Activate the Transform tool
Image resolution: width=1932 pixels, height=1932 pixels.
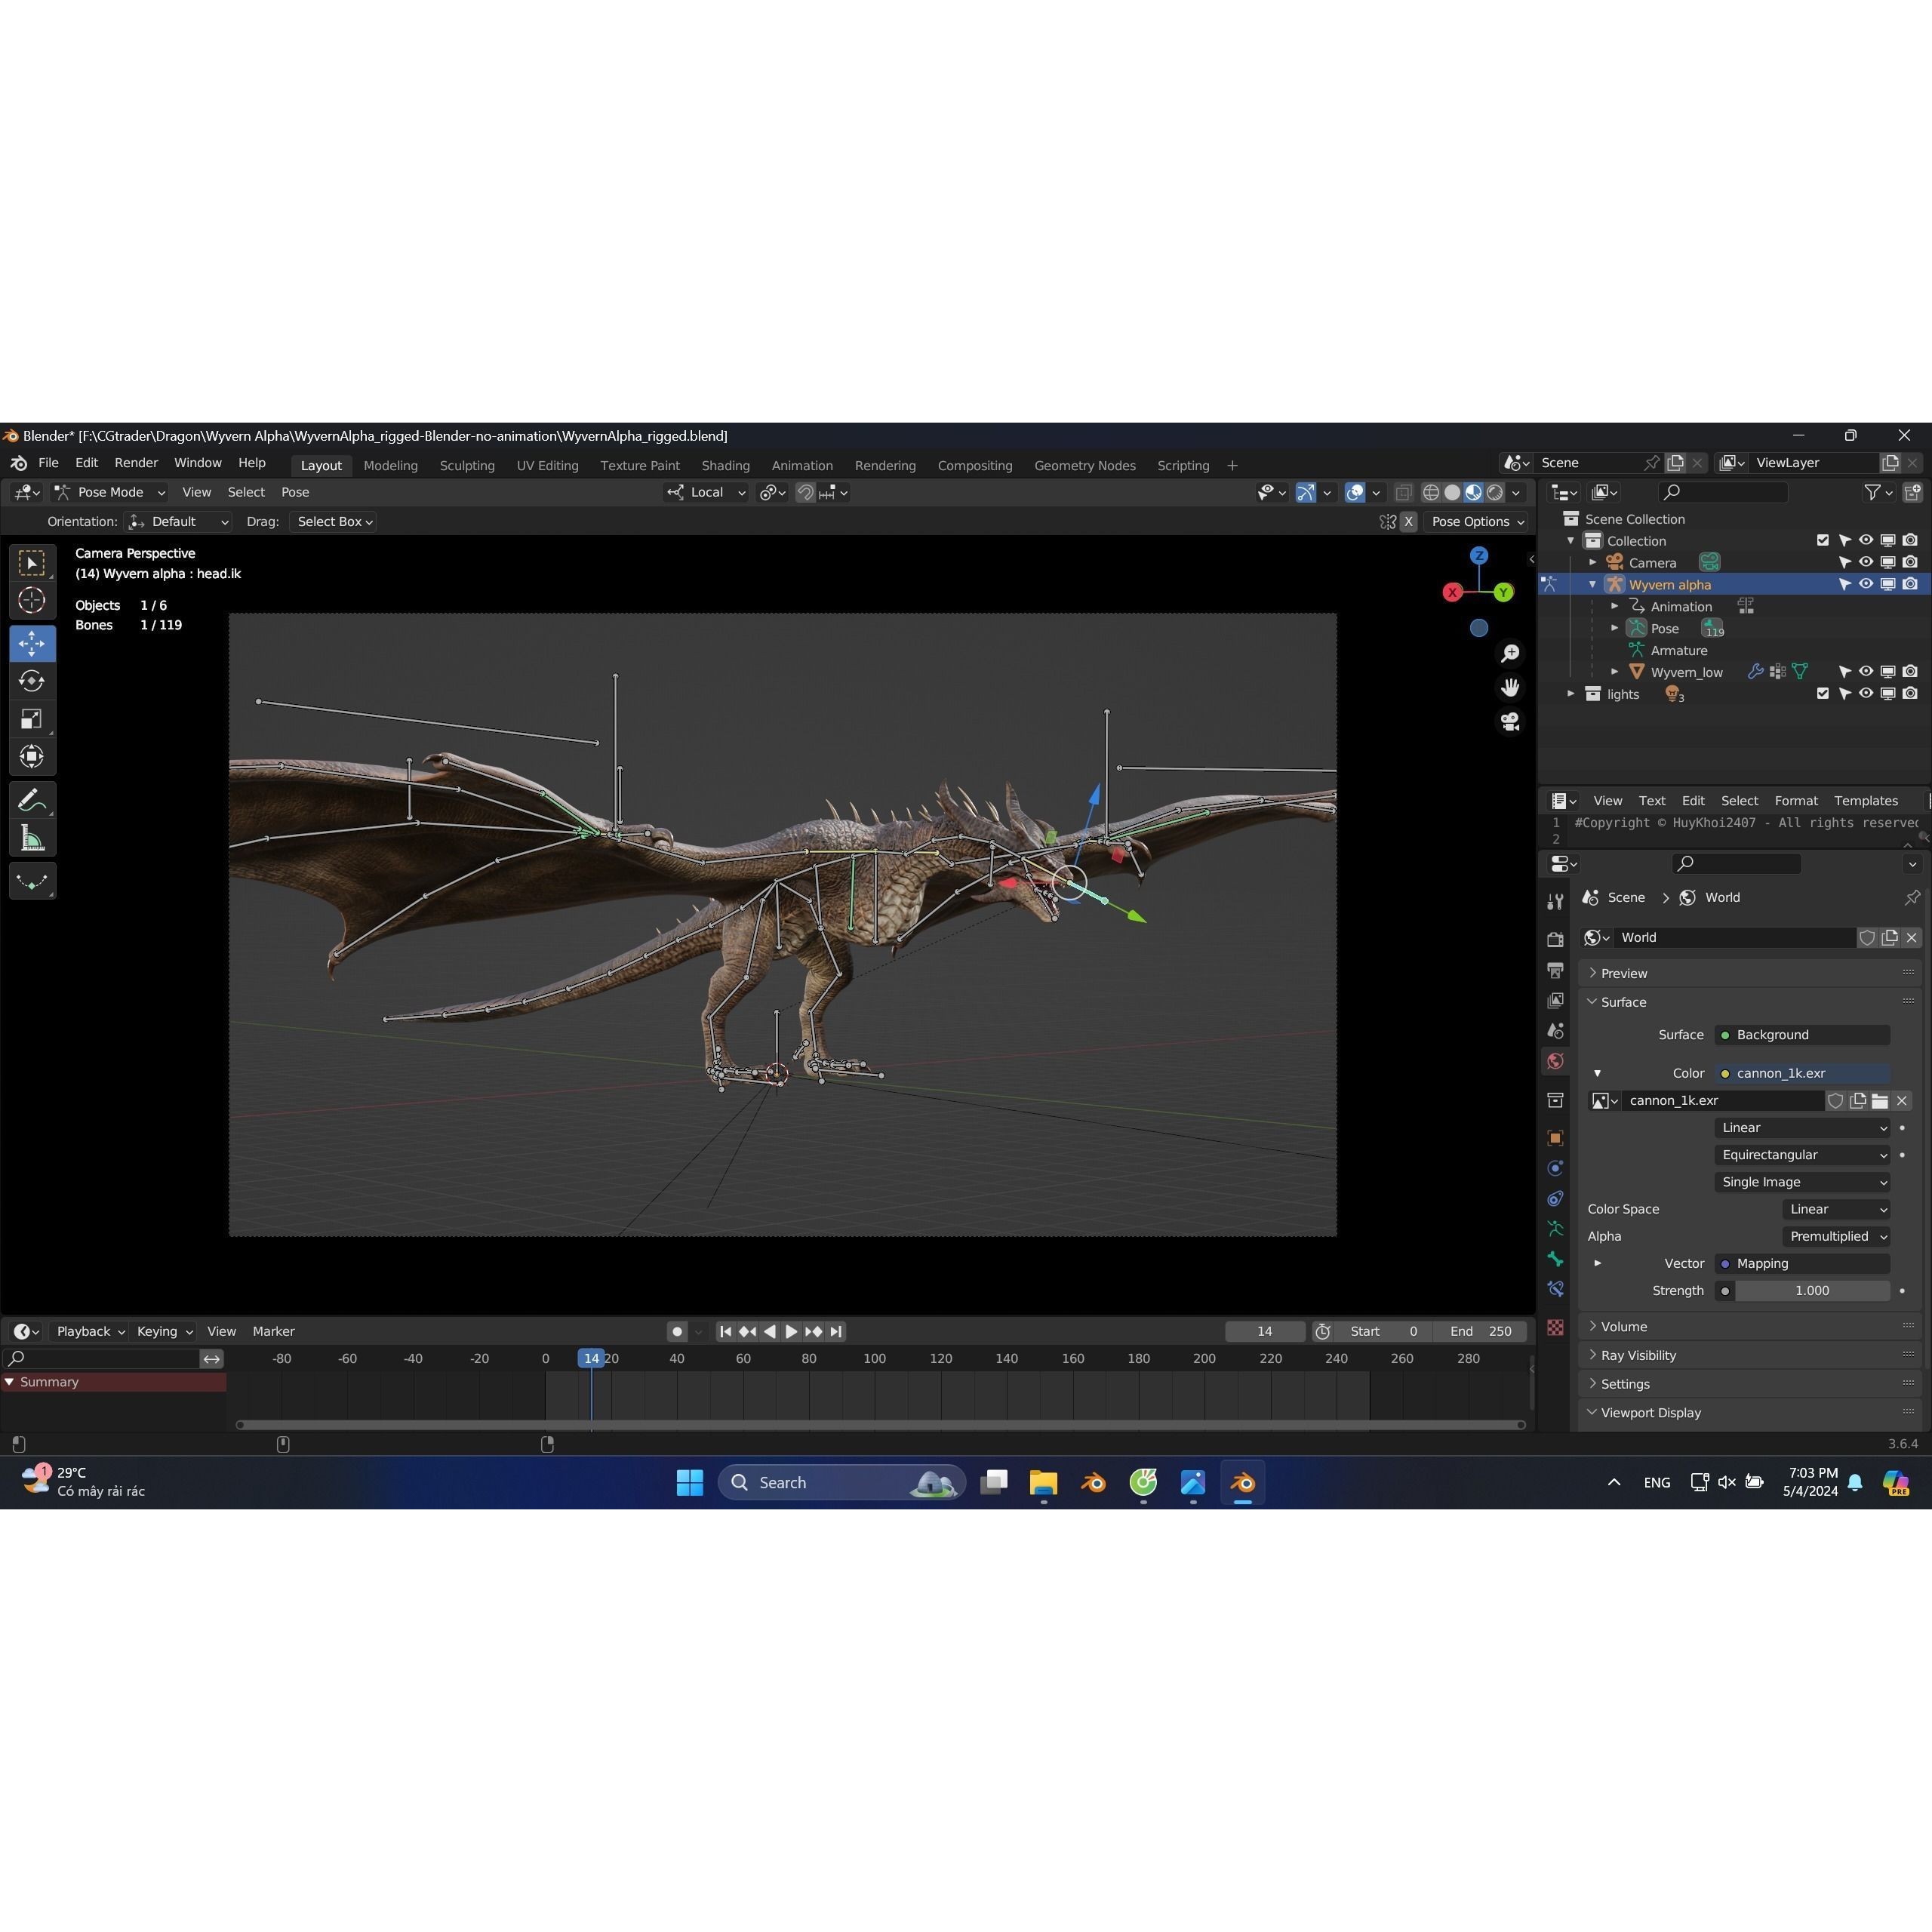[x=32, y=757]
